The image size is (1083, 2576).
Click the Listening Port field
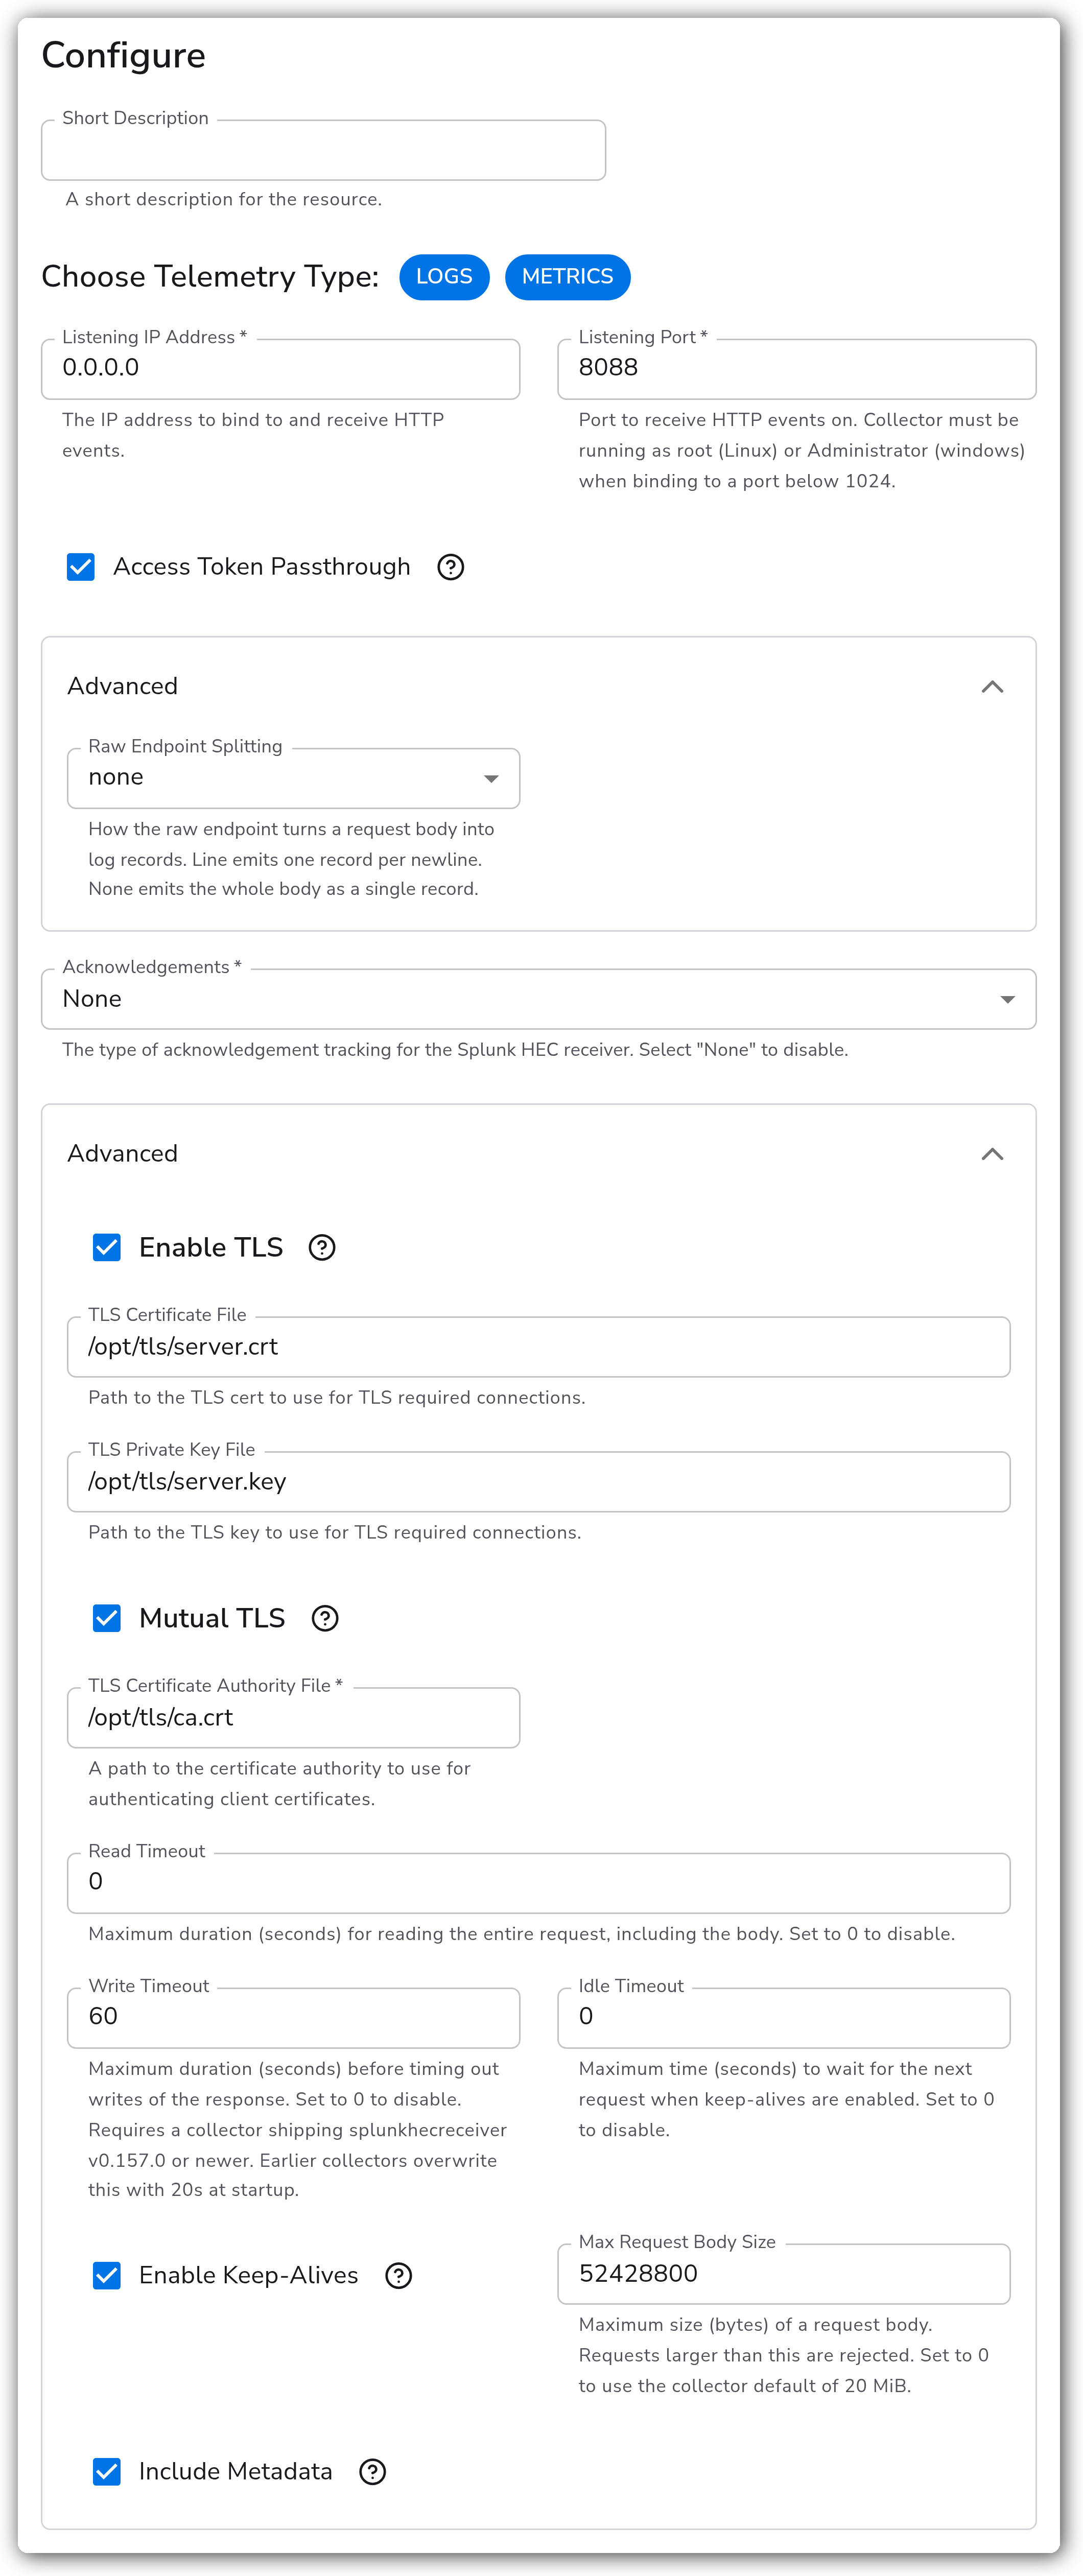pos(796,369)
